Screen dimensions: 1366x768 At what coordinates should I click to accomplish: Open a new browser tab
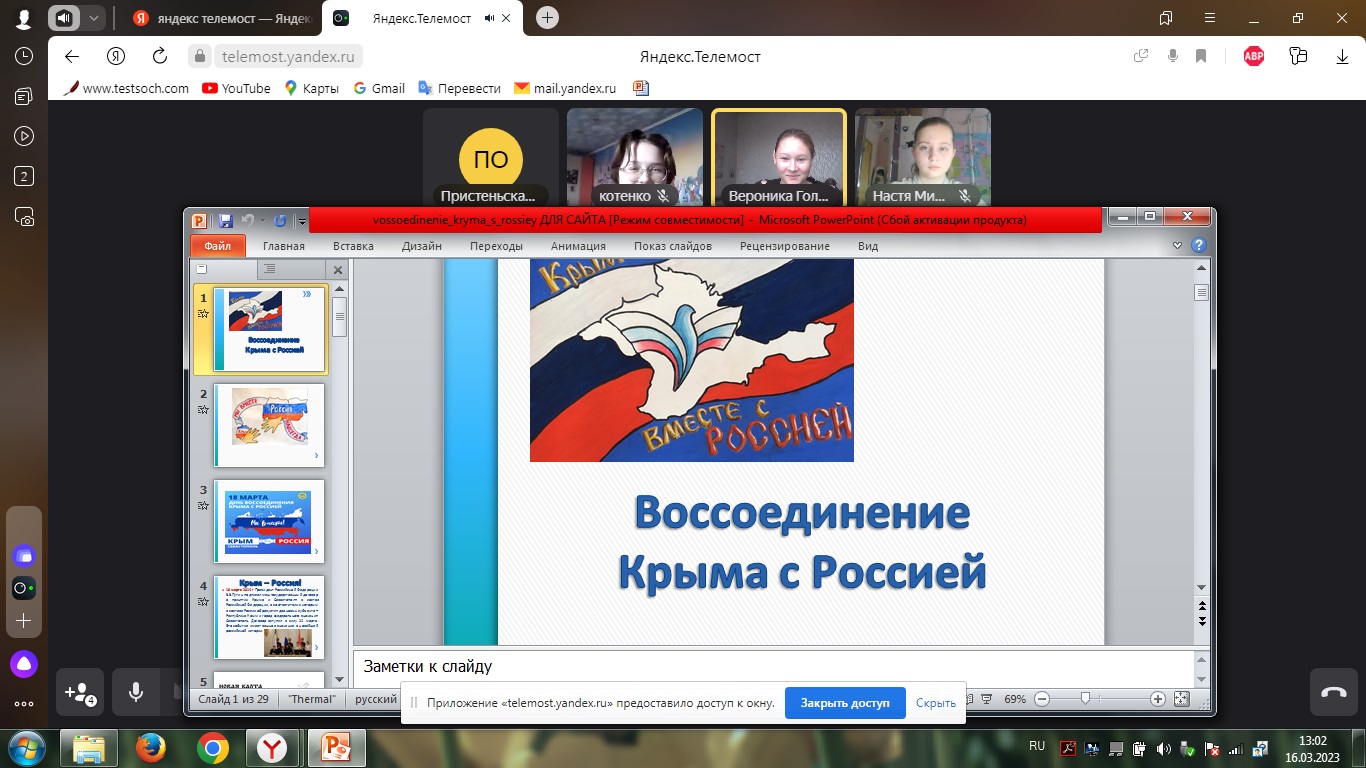pos(547,18)
